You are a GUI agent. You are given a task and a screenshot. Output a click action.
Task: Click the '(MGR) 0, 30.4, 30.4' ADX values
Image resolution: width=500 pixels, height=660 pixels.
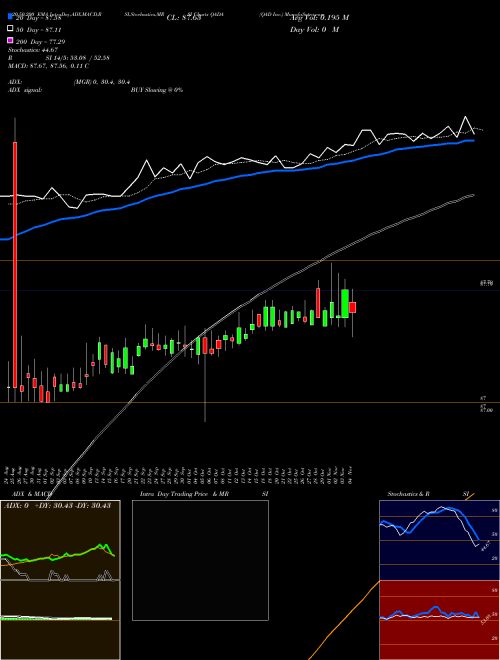tap(102, 82)
